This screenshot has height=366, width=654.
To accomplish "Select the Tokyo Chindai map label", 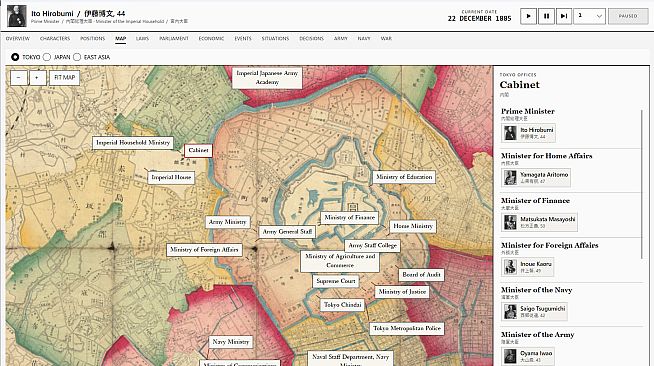I will click(342, 305).
